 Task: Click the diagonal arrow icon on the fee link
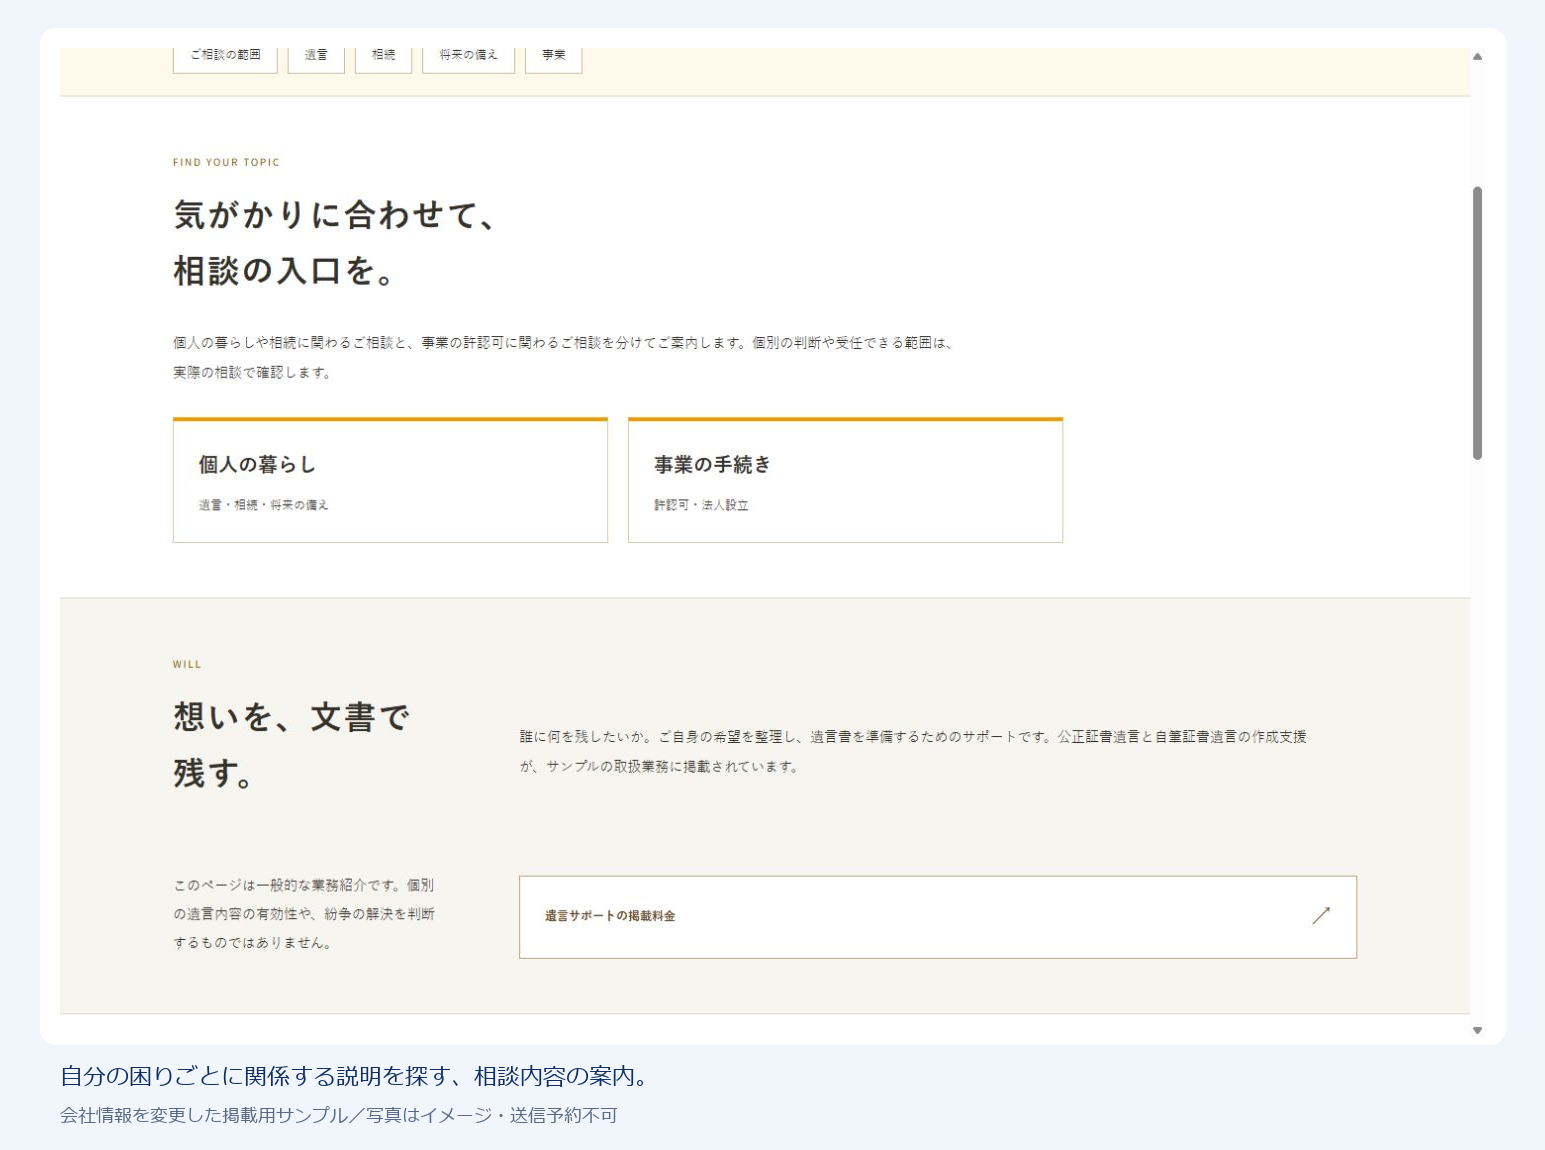1321,915
